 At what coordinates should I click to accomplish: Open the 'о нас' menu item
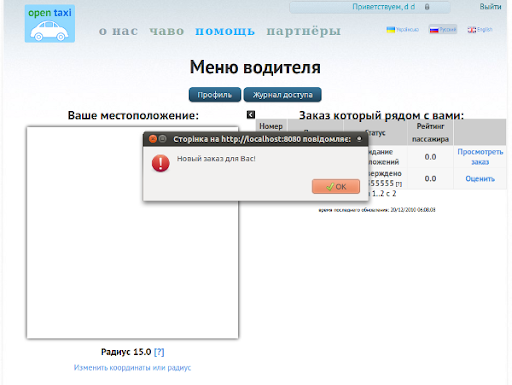click(x=118, y=31)
